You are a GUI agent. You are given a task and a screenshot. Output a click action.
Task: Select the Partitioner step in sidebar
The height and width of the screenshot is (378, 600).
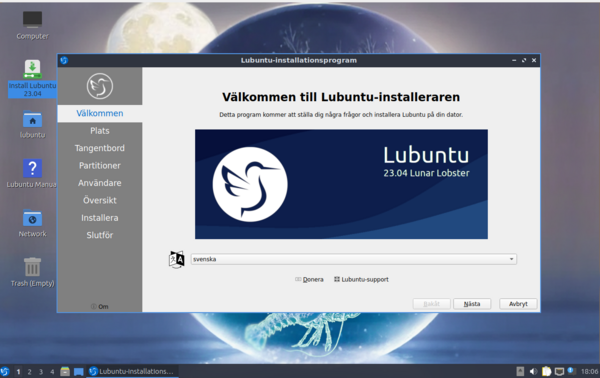[100, 166]
